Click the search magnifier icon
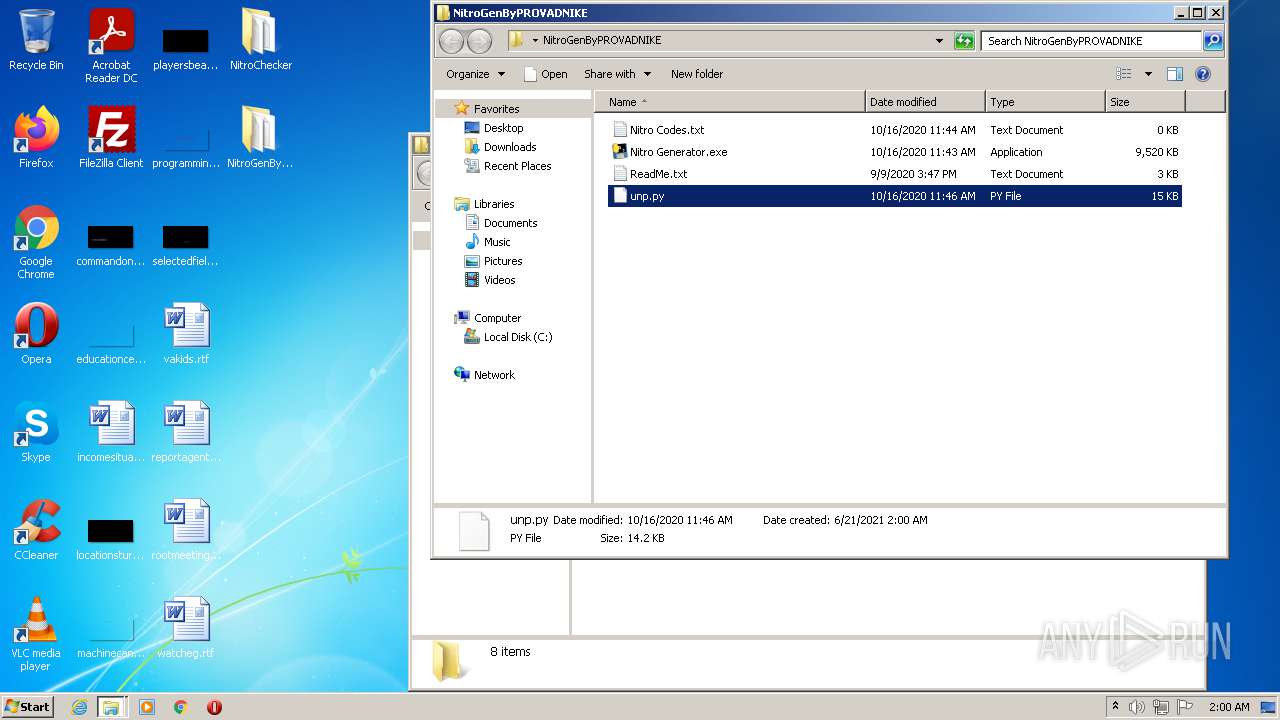Screen dimensions: 1280x720 tap(1213, 41)
